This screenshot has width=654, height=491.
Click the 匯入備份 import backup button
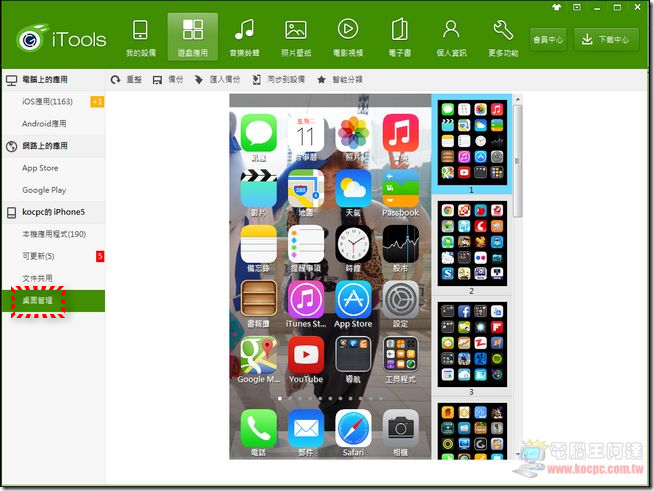pos(217,80)
